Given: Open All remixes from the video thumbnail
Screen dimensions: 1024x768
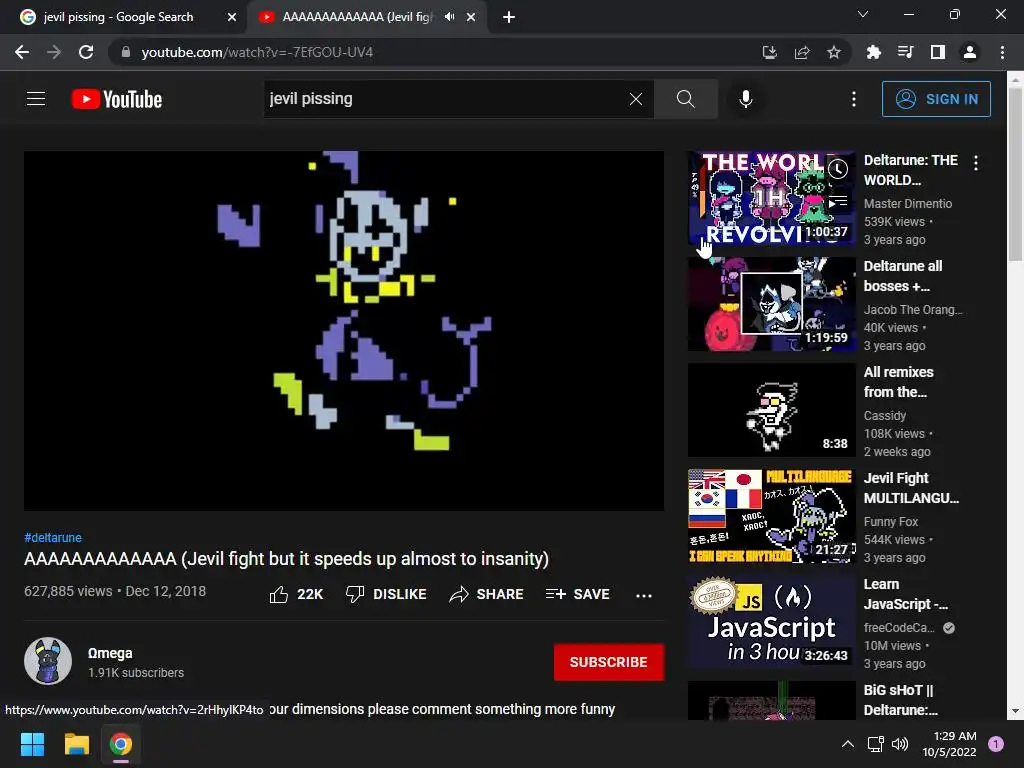Looking at the screenshot, I should coord(772,409).
